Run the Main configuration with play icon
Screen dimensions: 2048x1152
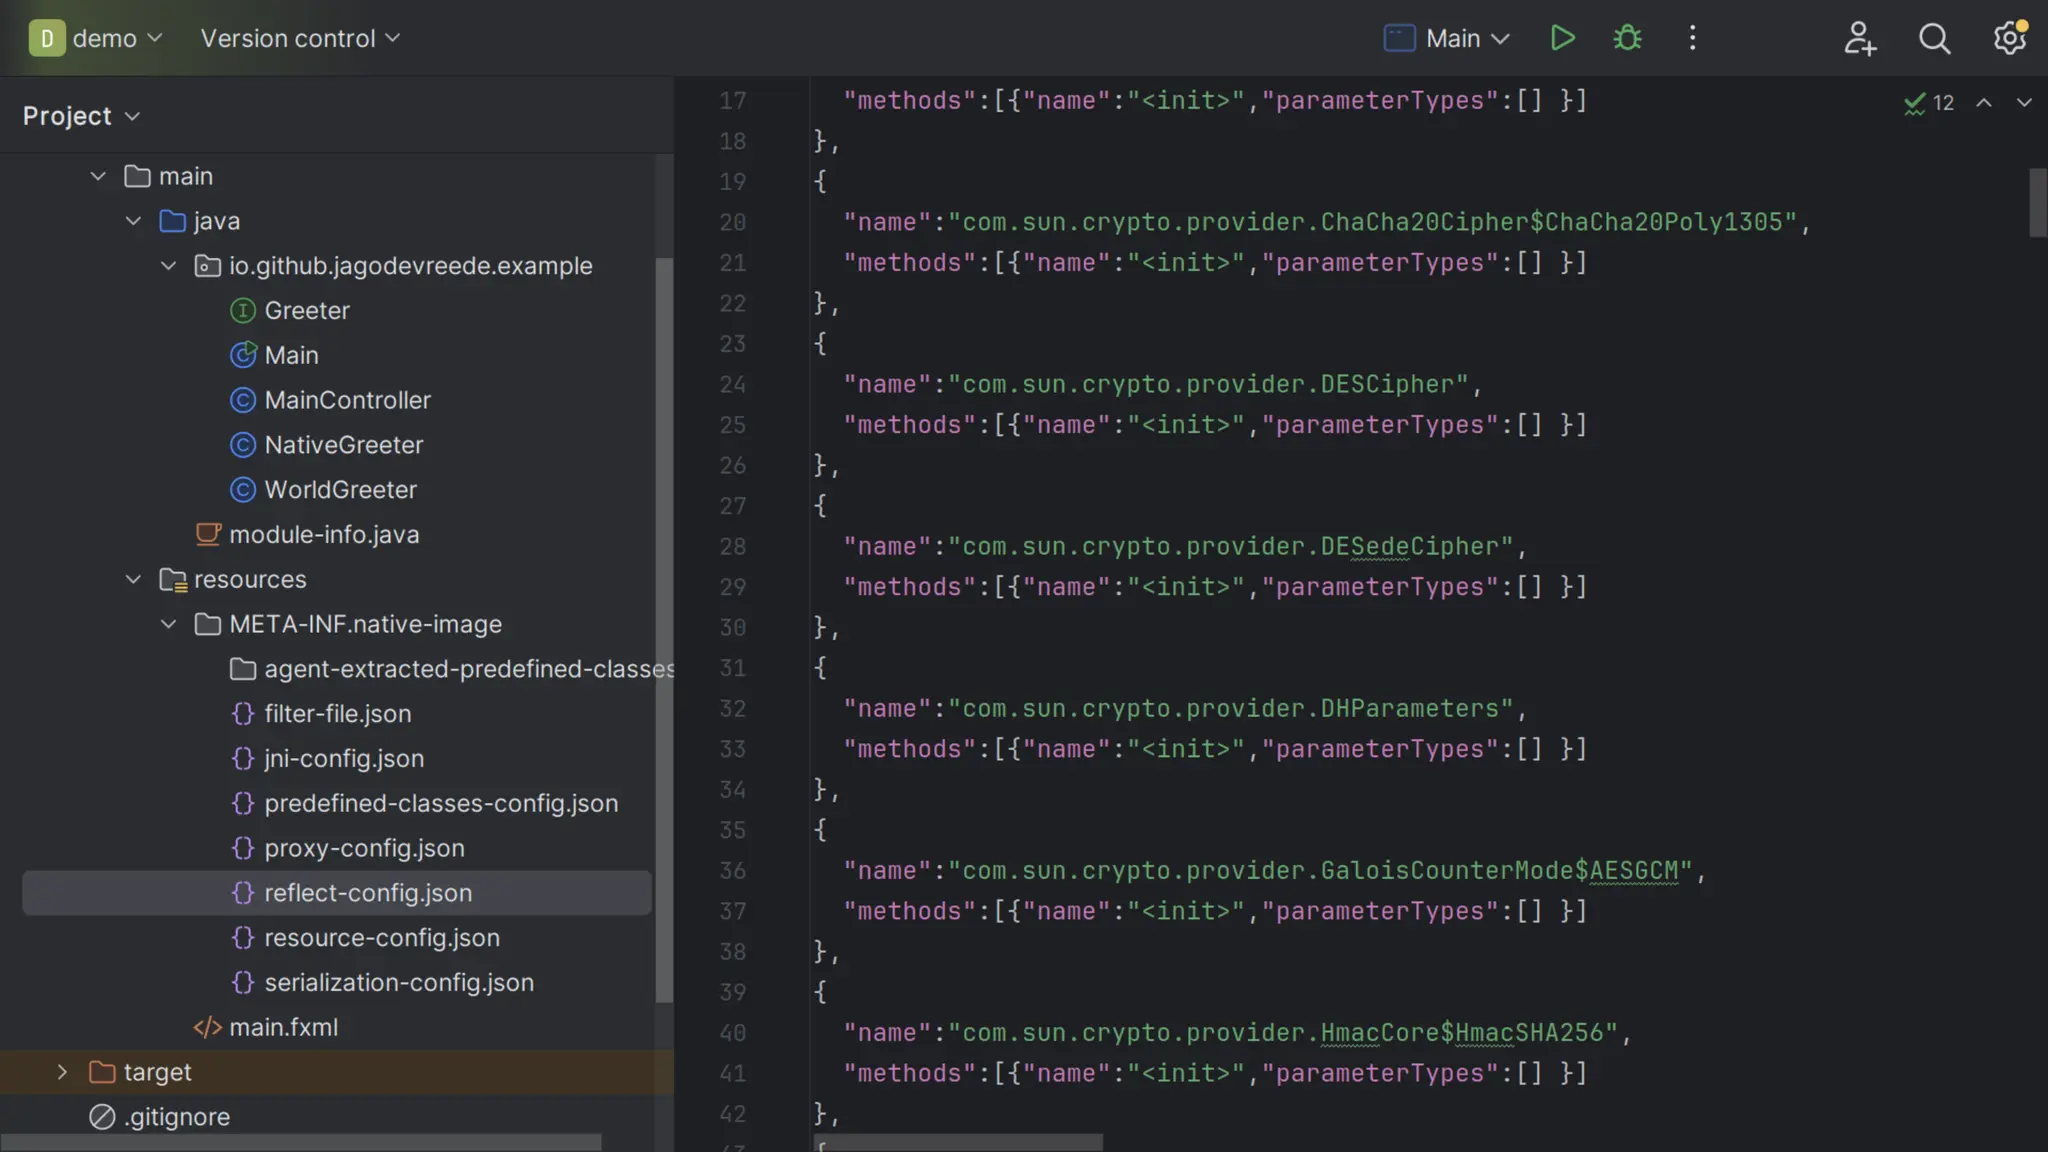[x=1562, y=38]
